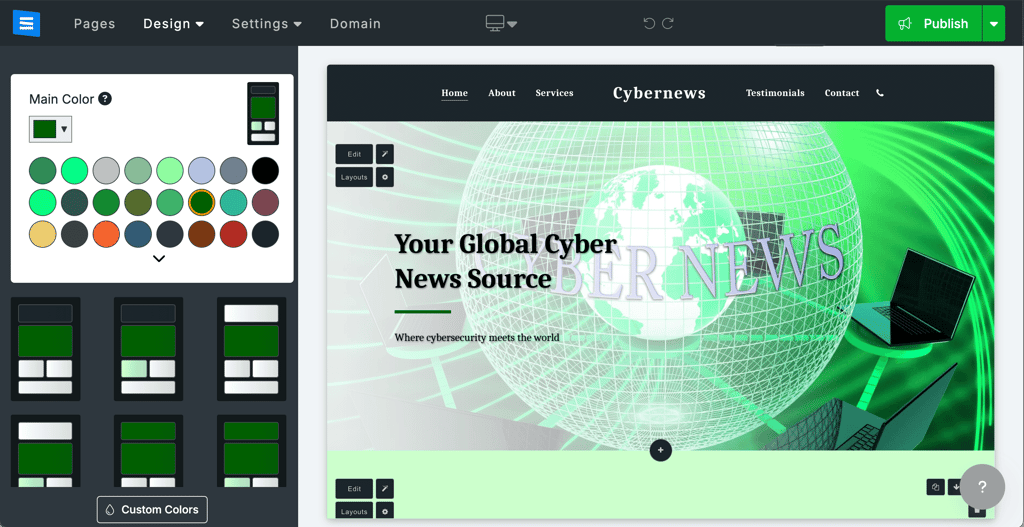Redo the last change
Screen dimensions: 1024x527
coord(667,24)
